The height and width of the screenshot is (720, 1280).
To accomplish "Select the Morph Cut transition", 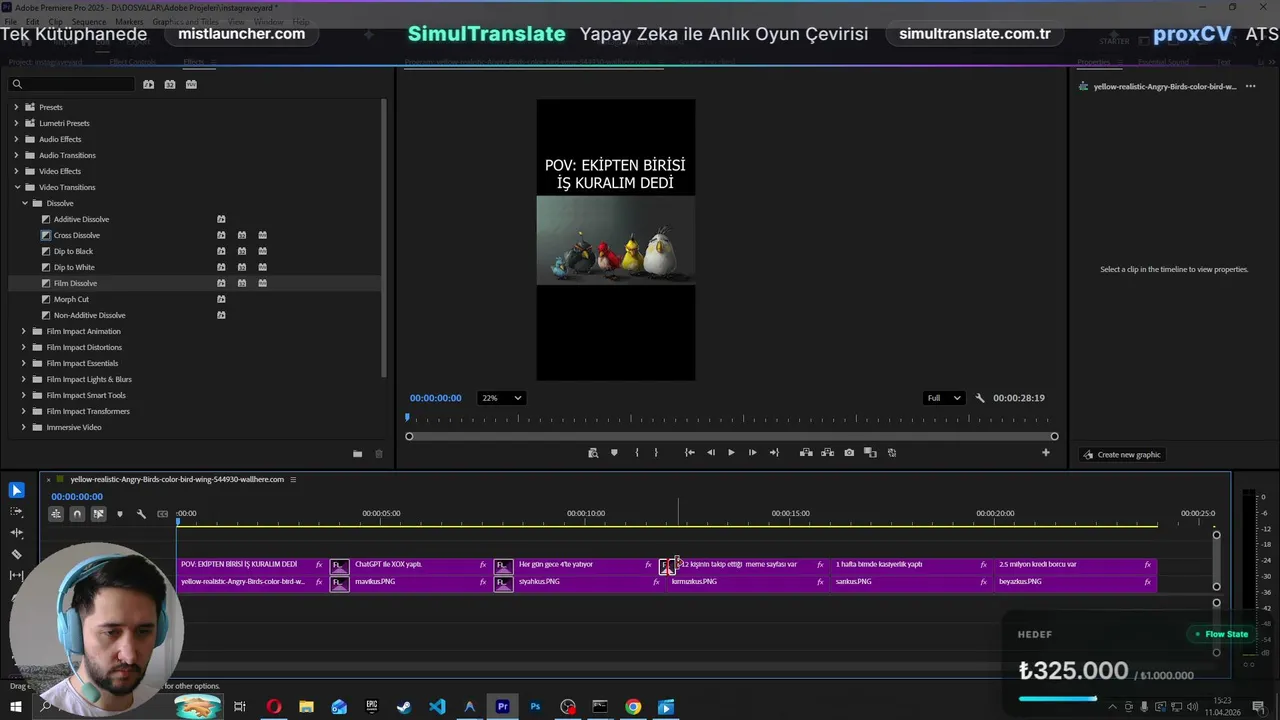I will point(71,299).
